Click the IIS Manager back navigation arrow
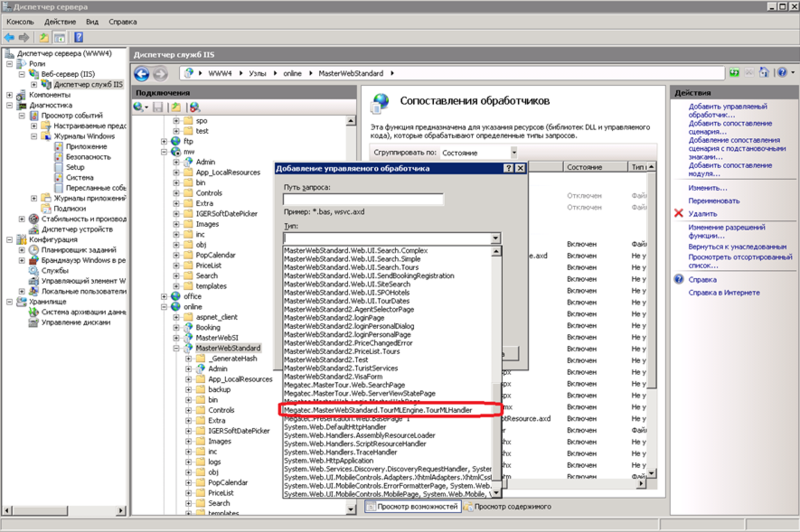 click(x=142, y=75)
